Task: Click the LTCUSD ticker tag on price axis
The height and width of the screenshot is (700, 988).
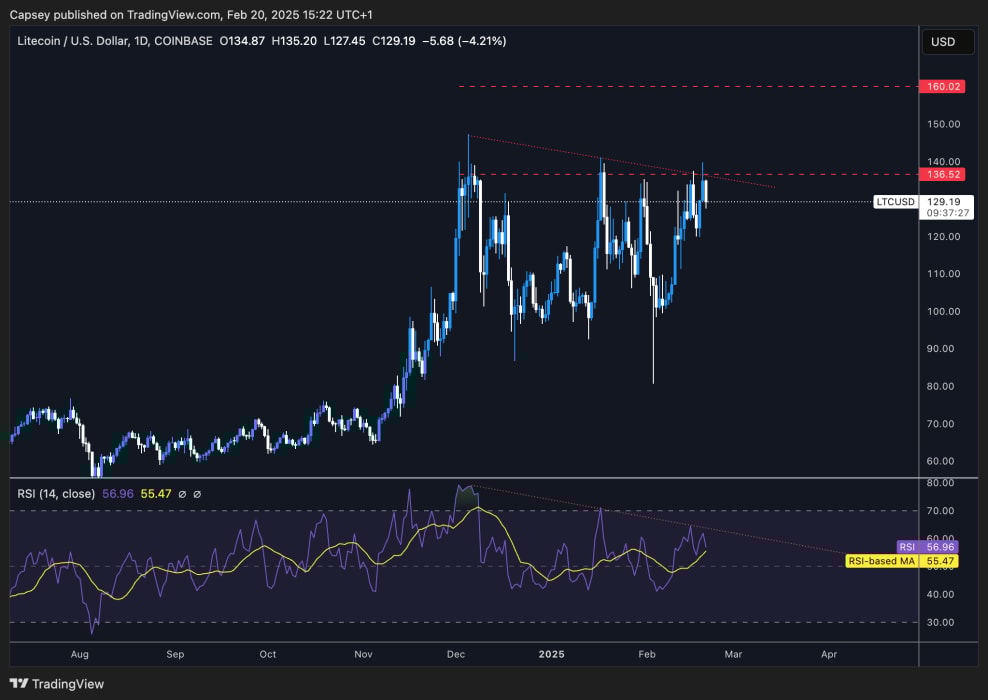Action: (x=895, y=201)
